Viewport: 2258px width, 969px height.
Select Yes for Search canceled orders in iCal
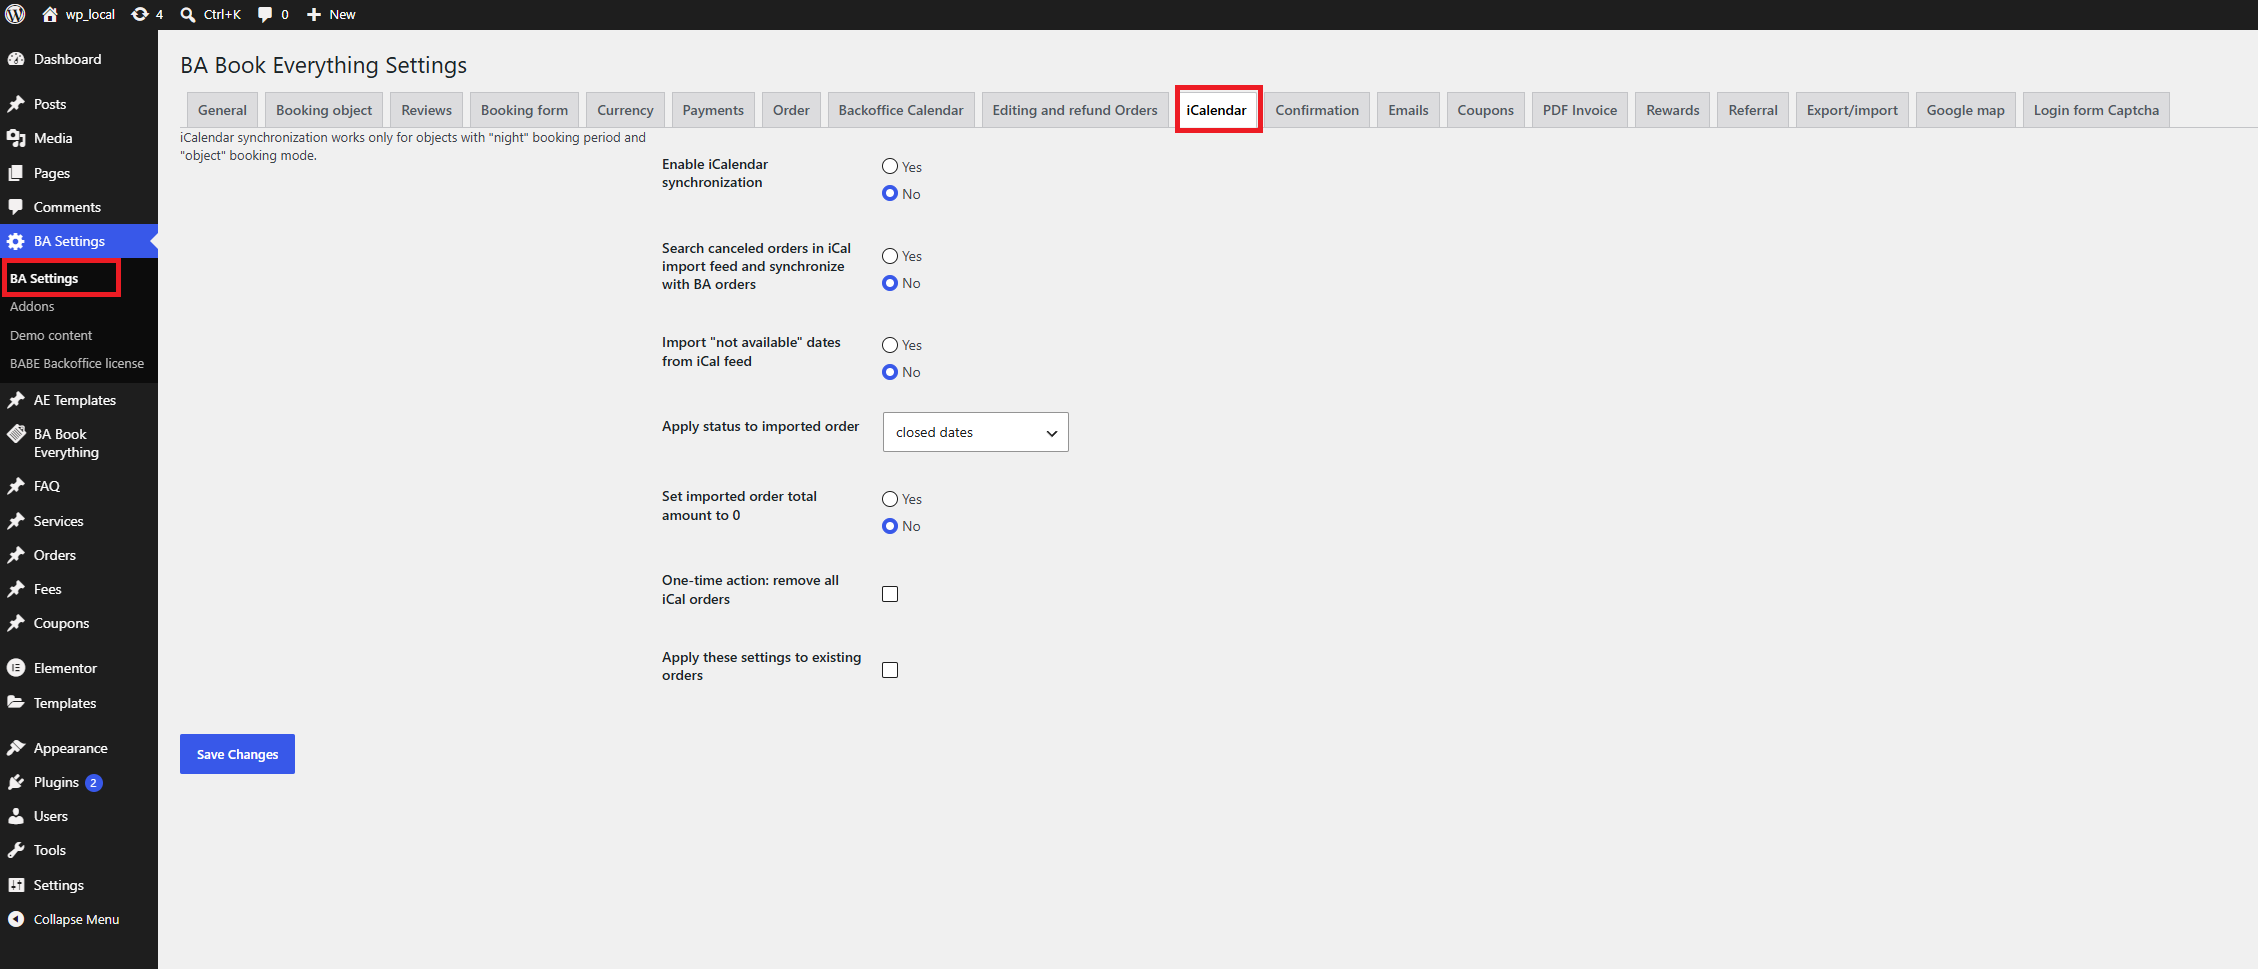pyautogui.click(x=890, y=256)
